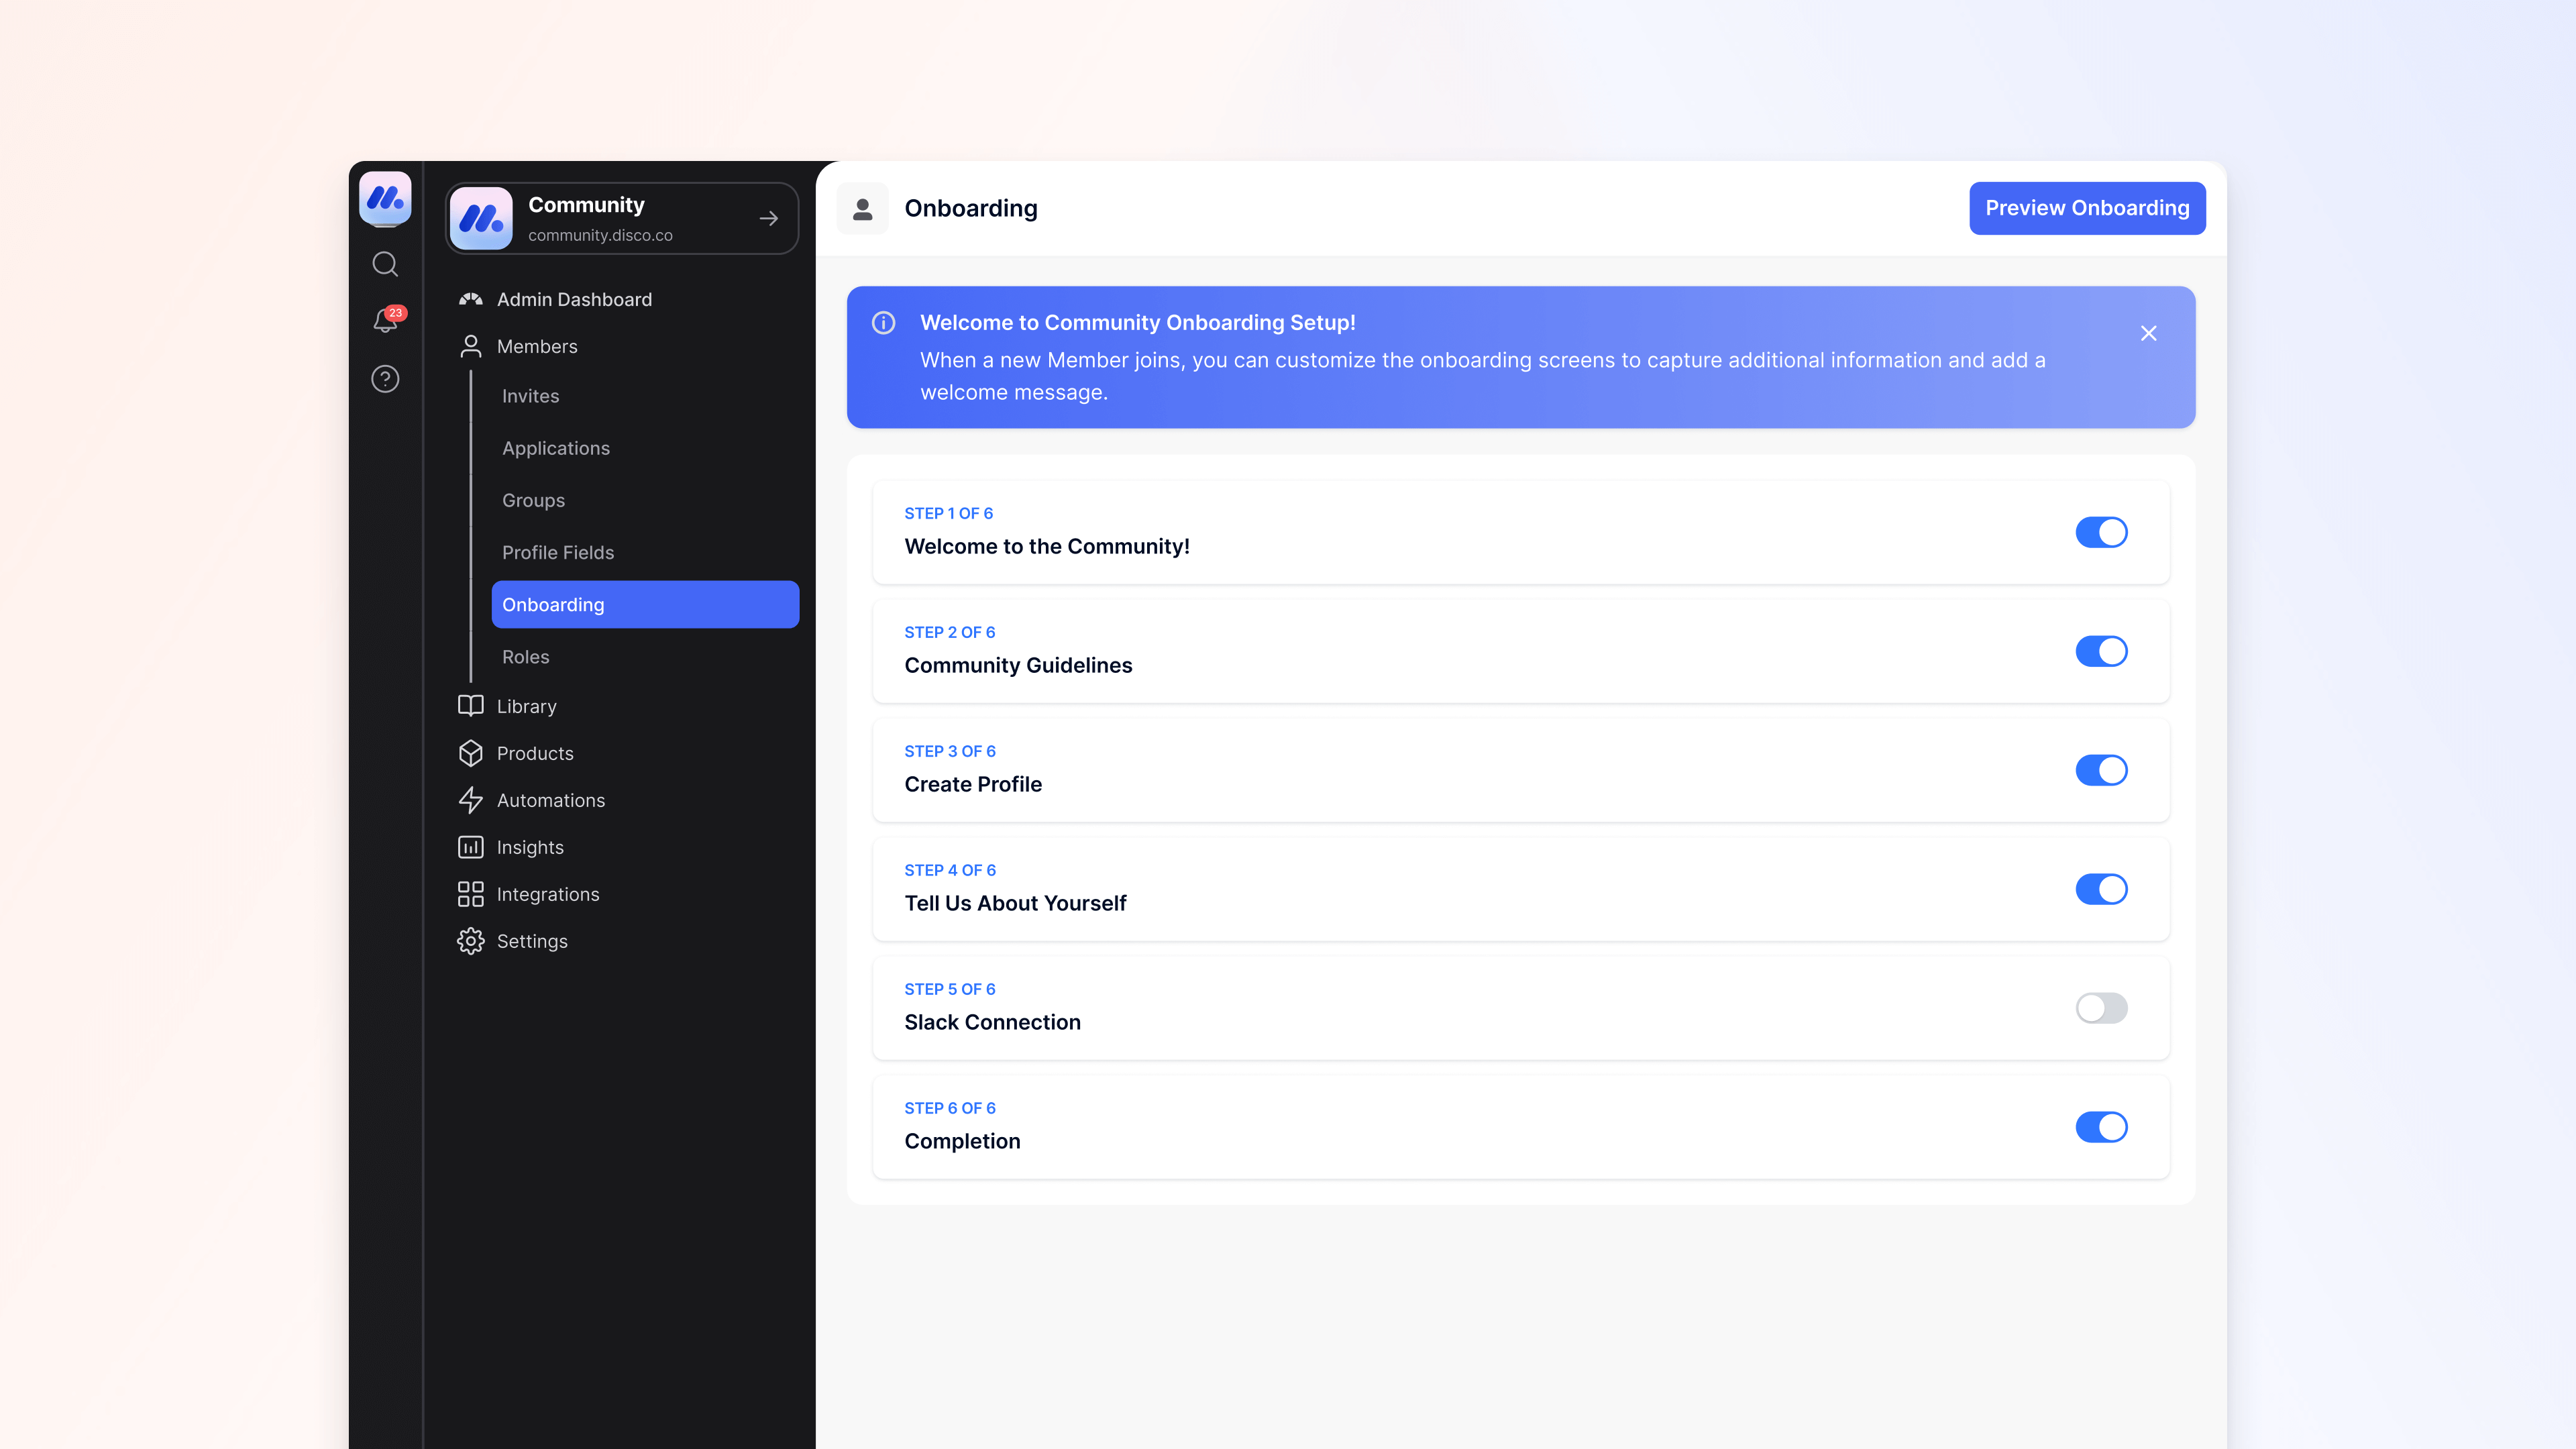Expand community switcher arrow next to Community
The image size is (2576, 1449).
tap(768, 218)
